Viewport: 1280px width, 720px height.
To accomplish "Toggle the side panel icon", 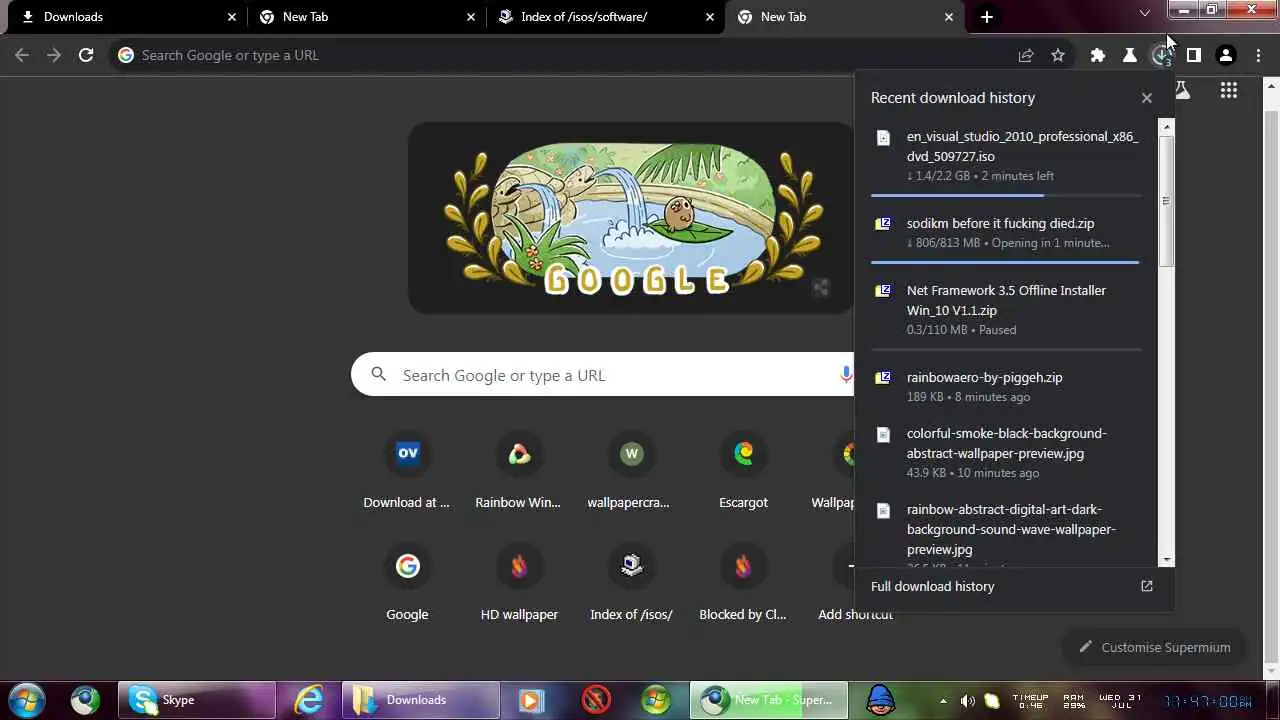I will click(x=1194, y=55).
